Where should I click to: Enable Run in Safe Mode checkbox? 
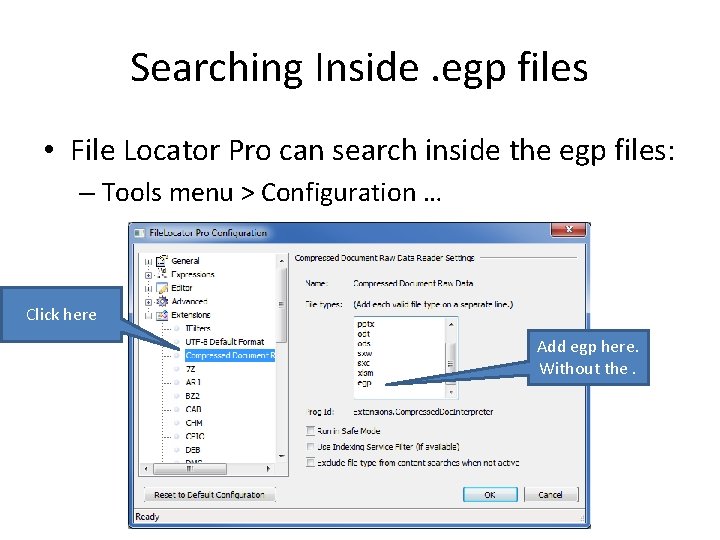(x=310, y=431)
